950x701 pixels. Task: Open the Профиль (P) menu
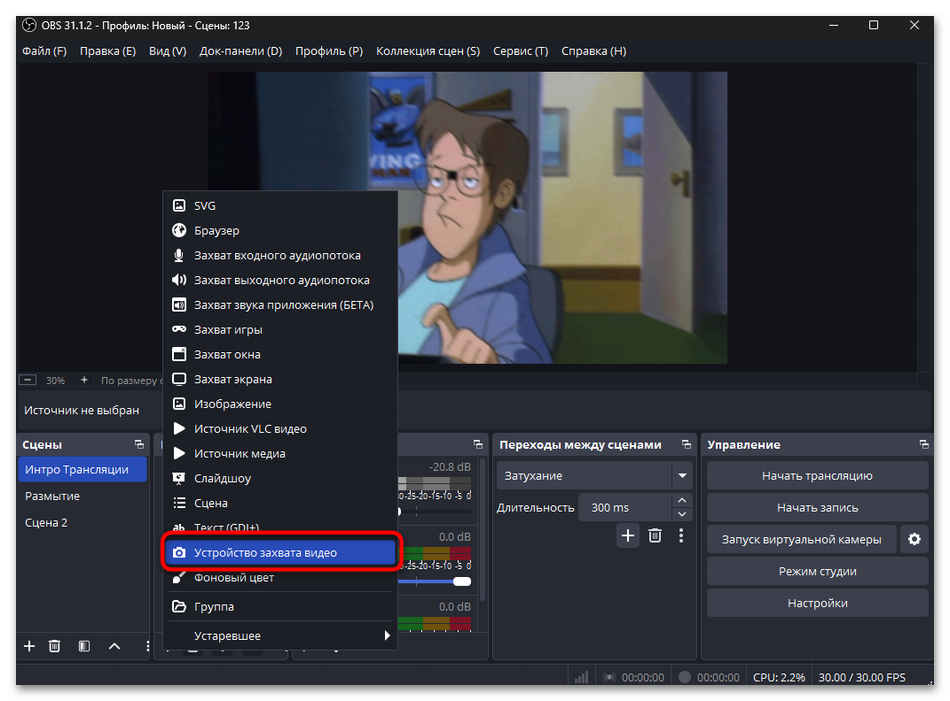click(x=329, y=51)
